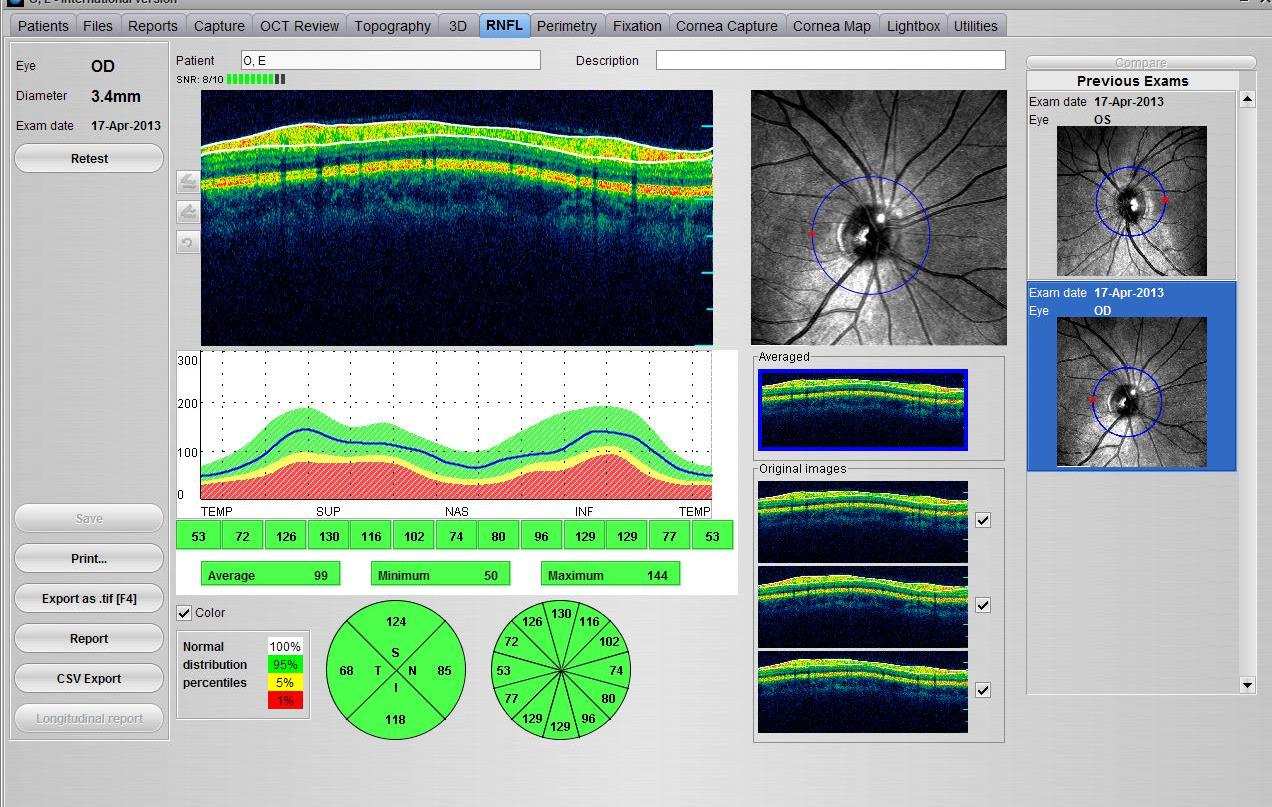Open the 3D tab
The width and height of the screenshot is (1272, 807).
[x=458, y=26]
